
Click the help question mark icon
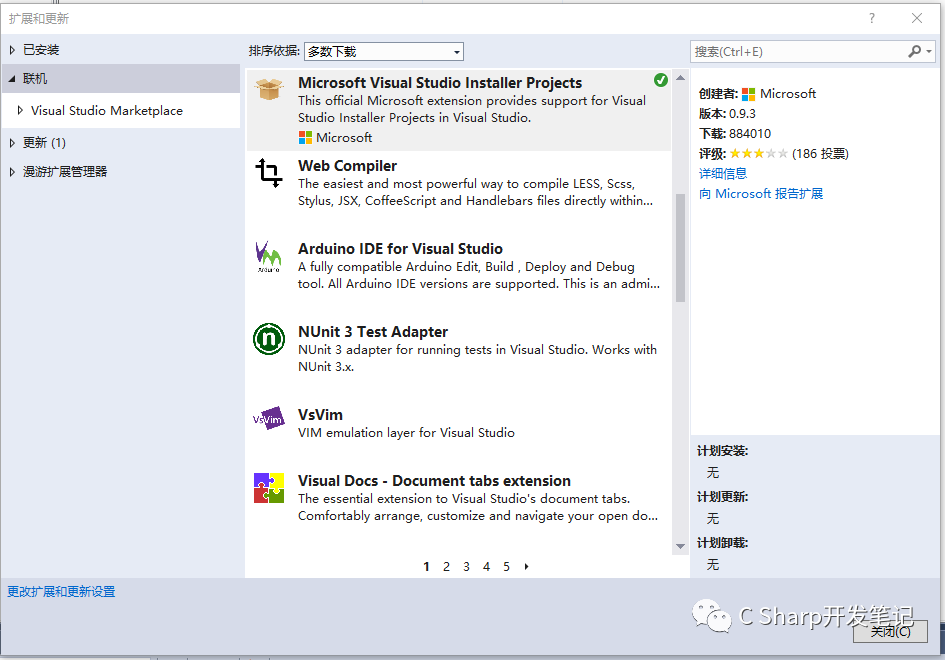871,18
